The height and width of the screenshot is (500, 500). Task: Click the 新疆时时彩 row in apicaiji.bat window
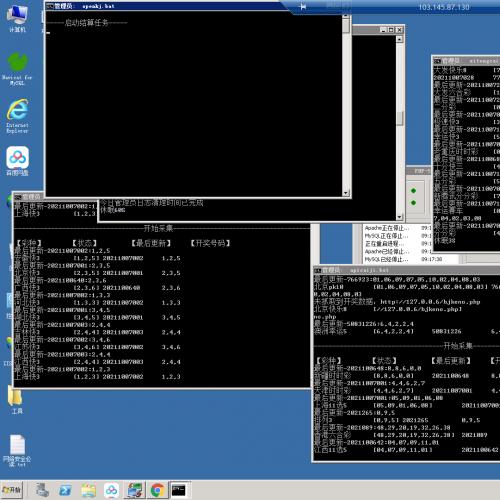(407, 376)
